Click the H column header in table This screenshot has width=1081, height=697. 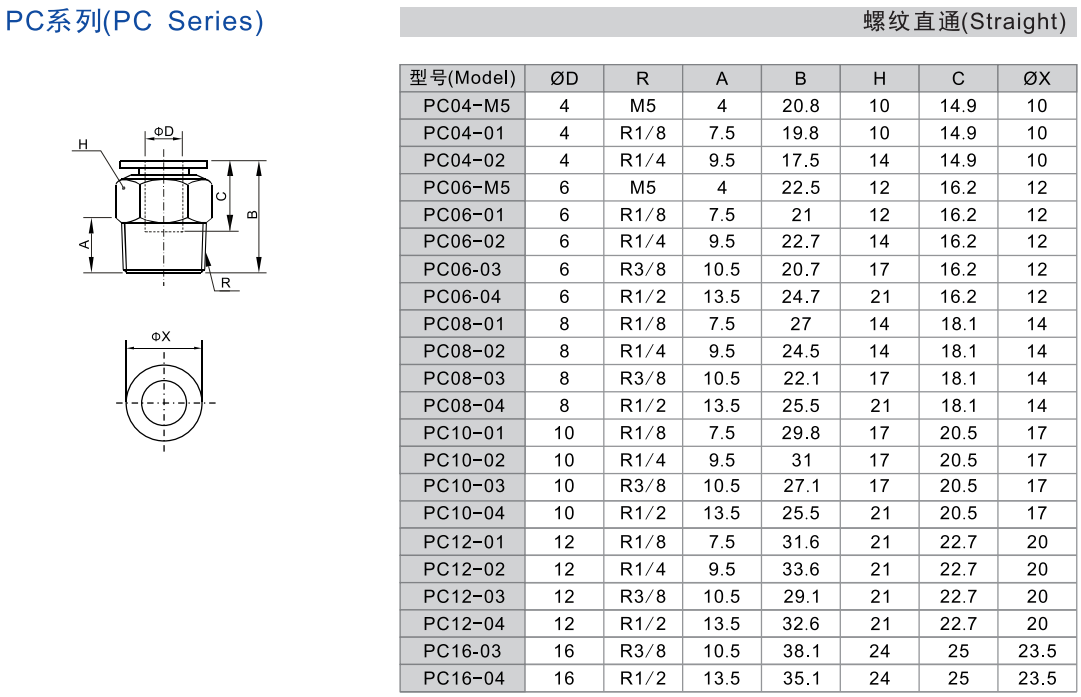tap(879, 79)
